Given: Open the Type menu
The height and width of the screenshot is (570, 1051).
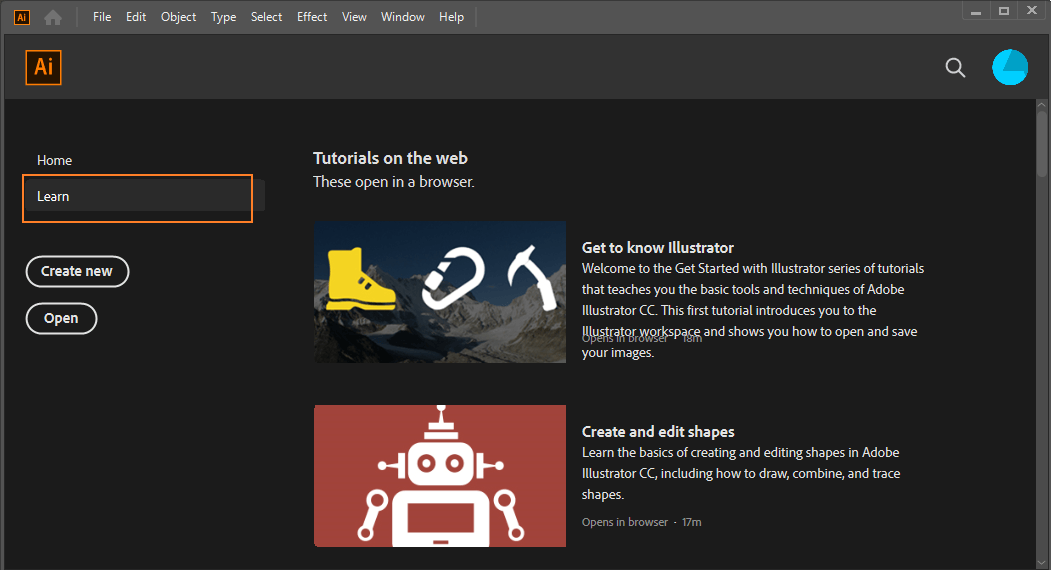Looking at the screenshot, I should pos(224,17).
